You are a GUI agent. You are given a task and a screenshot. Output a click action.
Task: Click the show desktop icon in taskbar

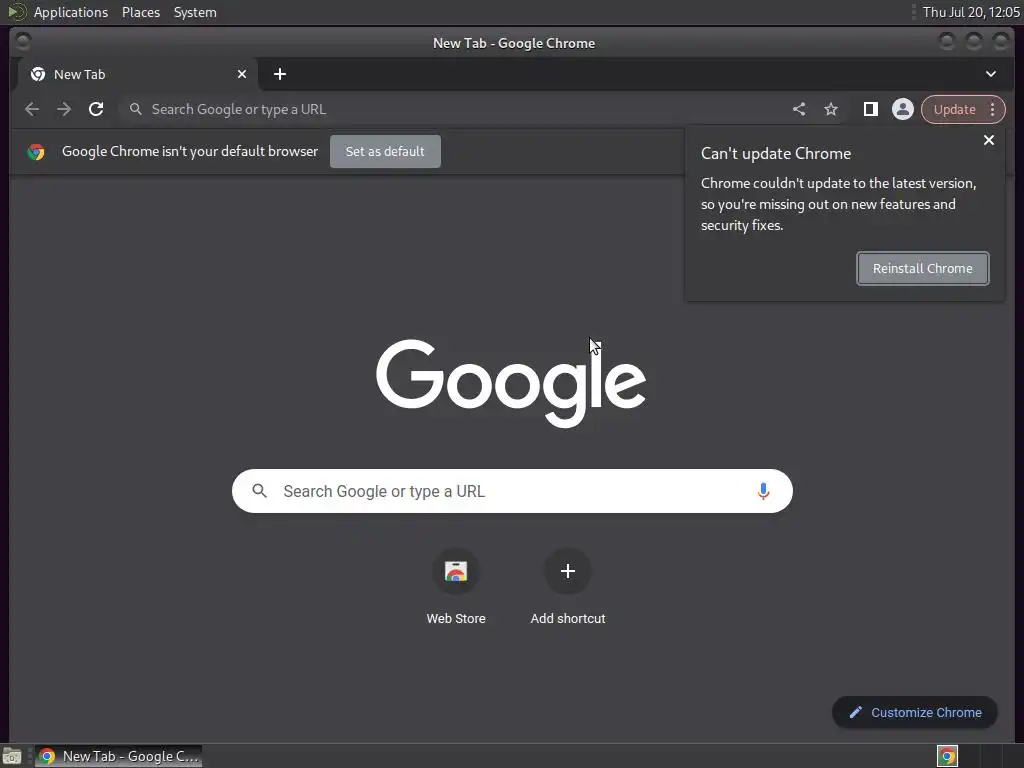tap(12, 756)
